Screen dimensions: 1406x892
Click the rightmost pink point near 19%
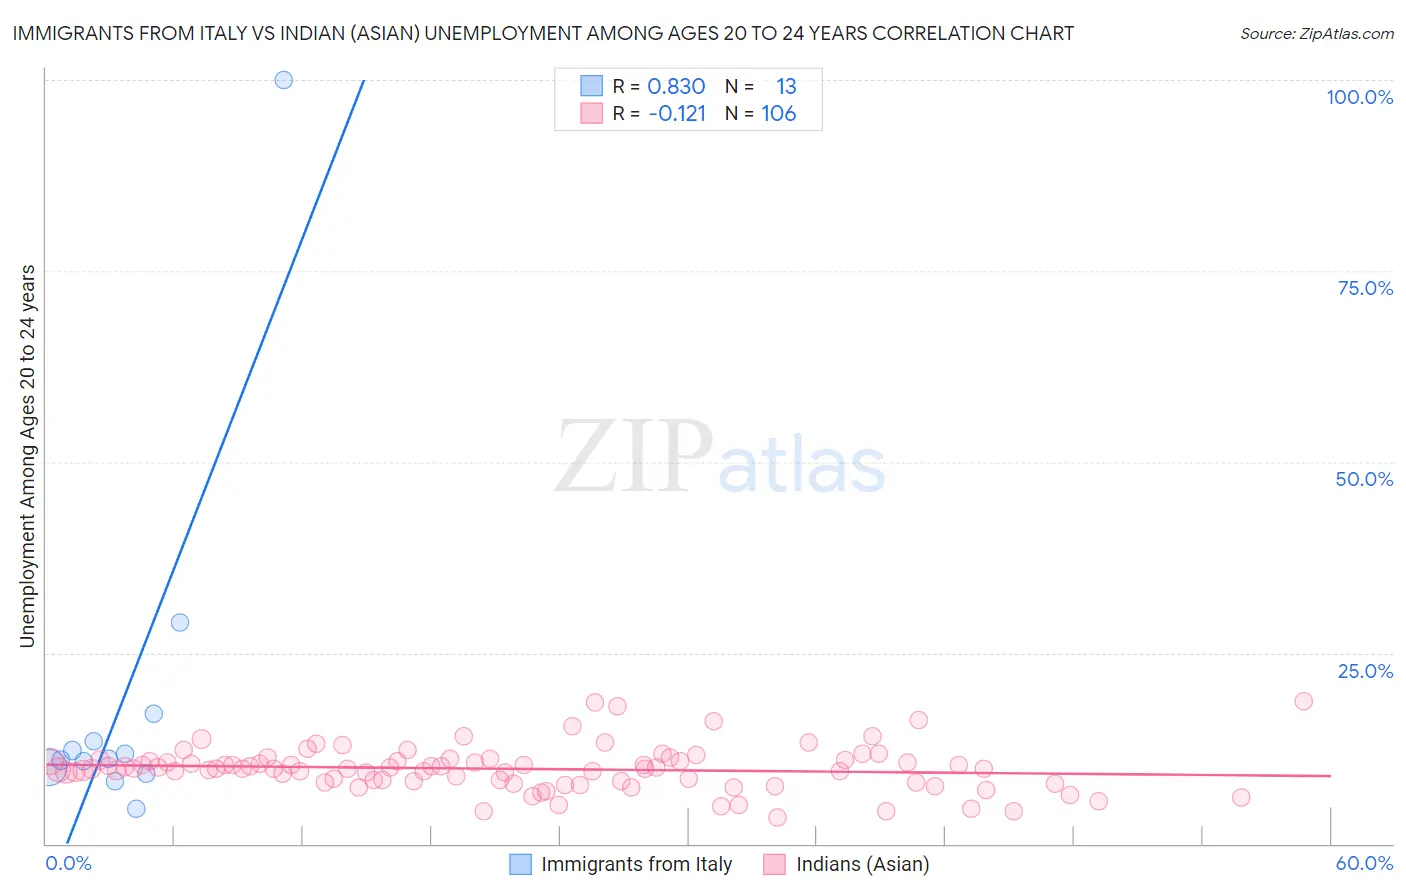click(x=1303, y=701)
